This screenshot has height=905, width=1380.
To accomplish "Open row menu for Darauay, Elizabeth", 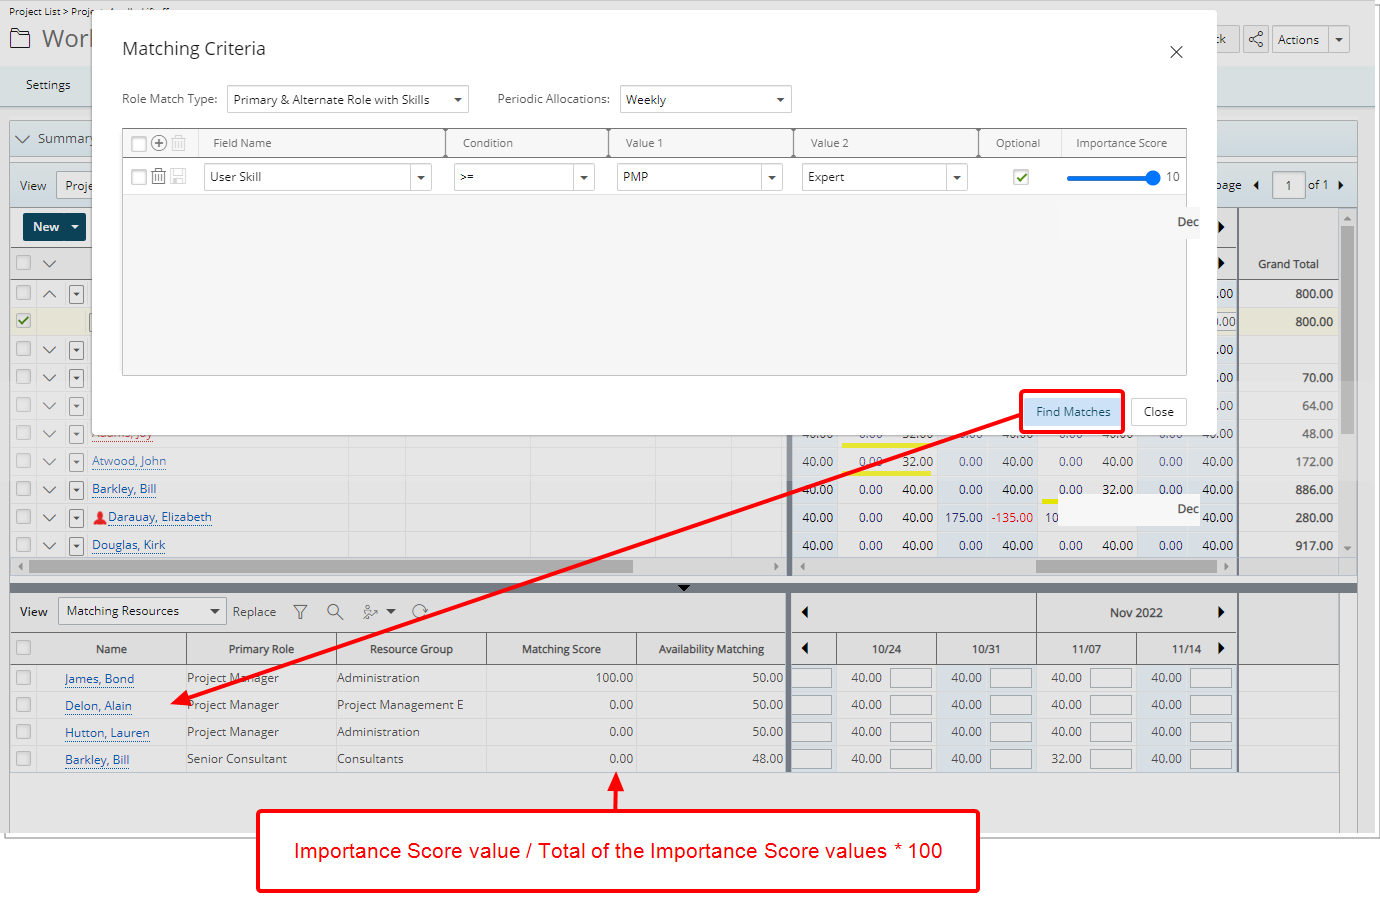I will pyautogui.click(x=76, y=518).
